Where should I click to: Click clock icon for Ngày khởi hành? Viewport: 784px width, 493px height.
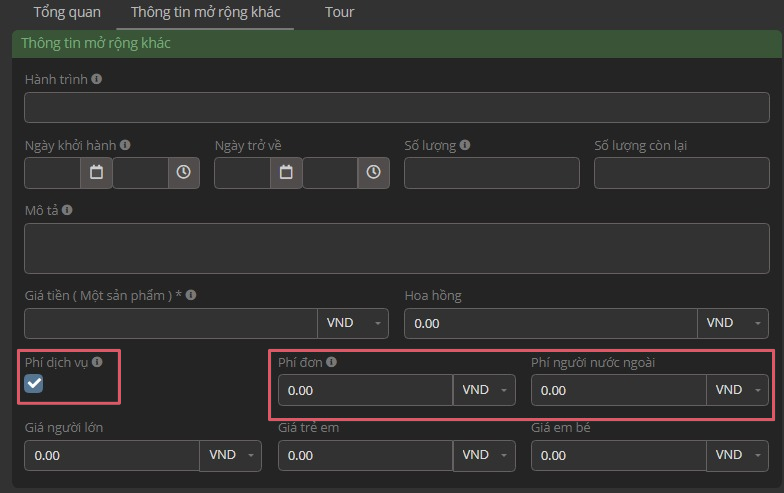(x=183, y=172)
